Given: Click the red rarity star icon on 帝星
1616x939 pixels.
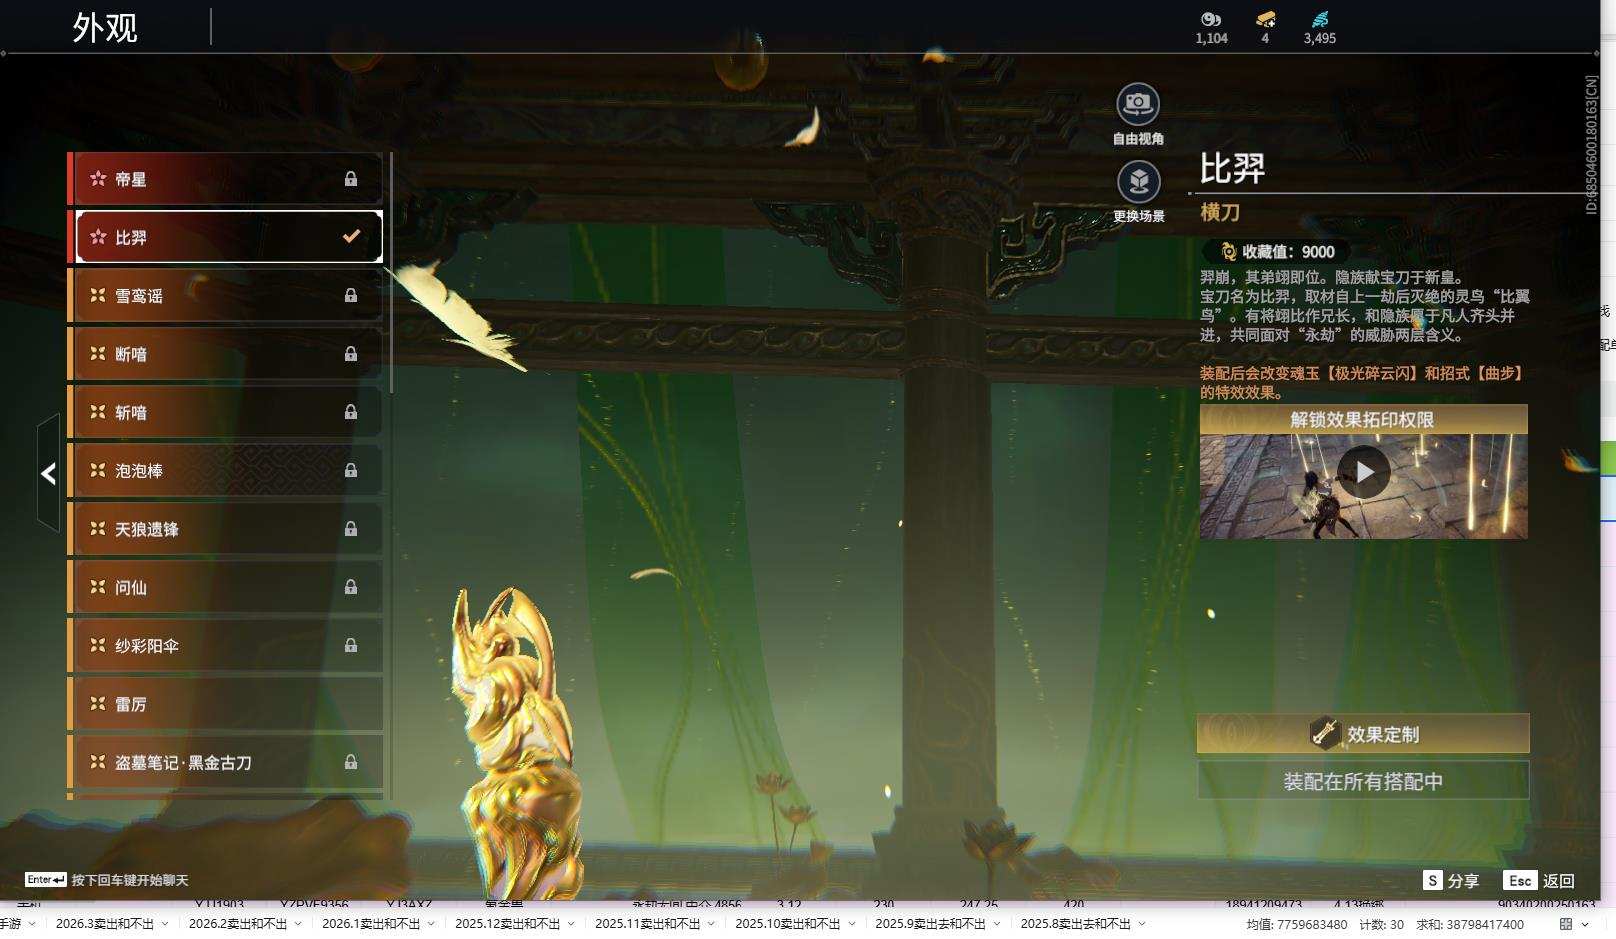Looking at the screenshot, I should click(98, 179).
